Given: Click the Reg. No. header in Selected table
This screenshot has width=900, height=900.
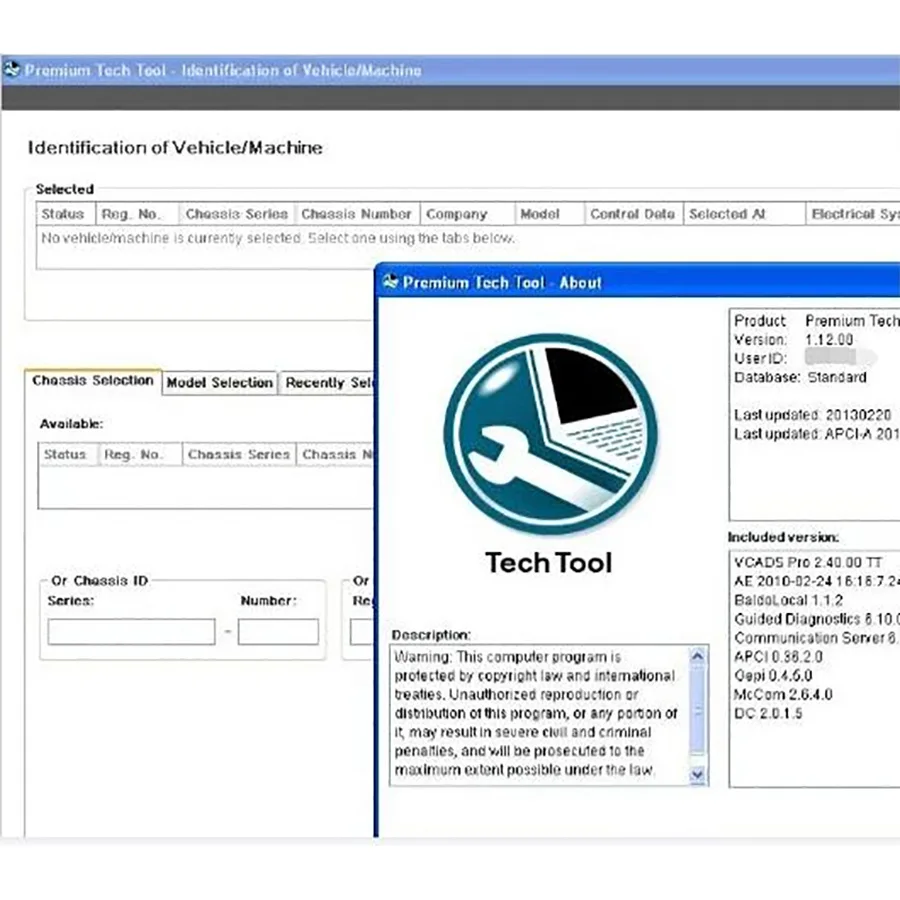Looking at the screenshot, I should tap(137, 214).
